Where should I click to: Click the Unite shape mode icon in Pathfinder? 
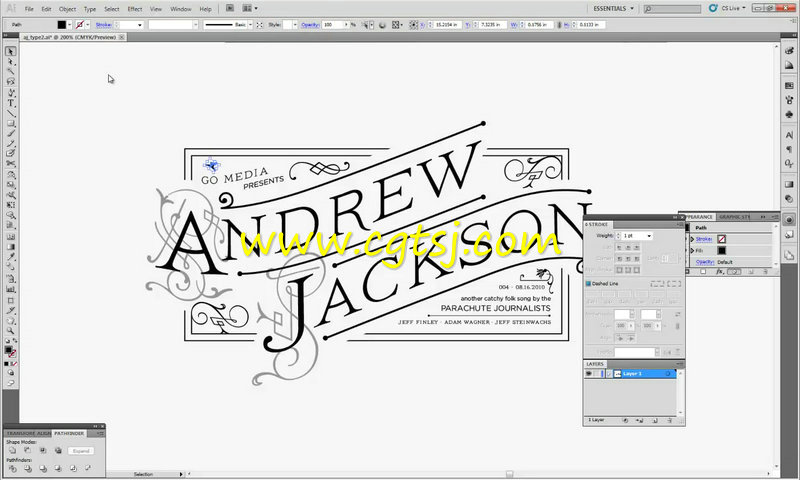coord(13,451)
